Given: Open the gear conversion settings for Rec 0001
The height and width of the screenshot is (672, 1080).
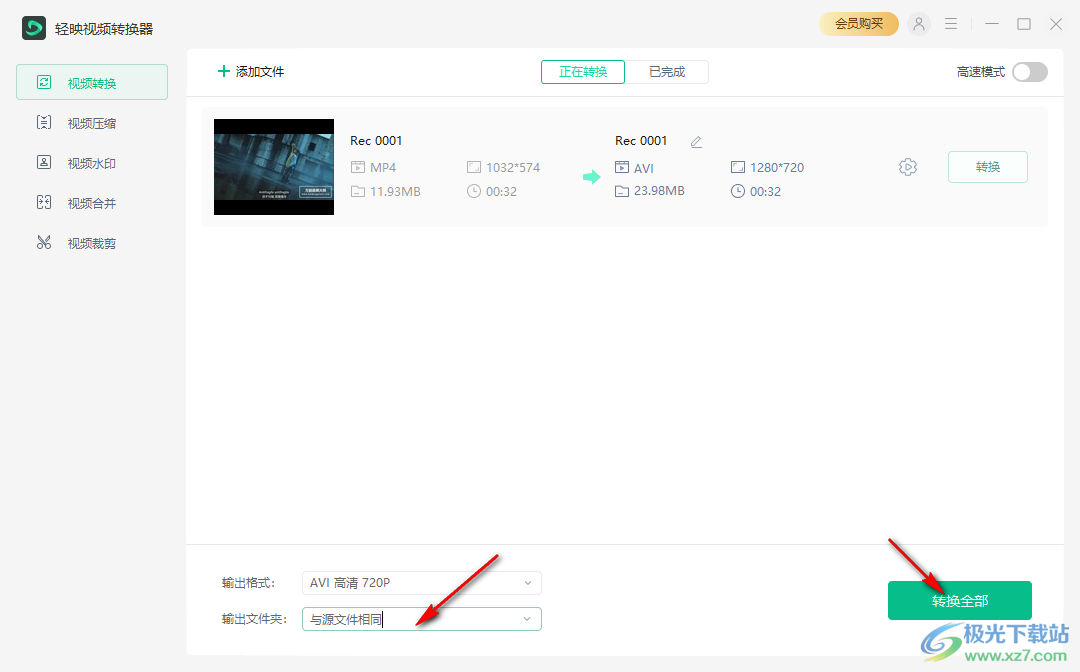Looking at the screenshot, I should pos(908,167).
